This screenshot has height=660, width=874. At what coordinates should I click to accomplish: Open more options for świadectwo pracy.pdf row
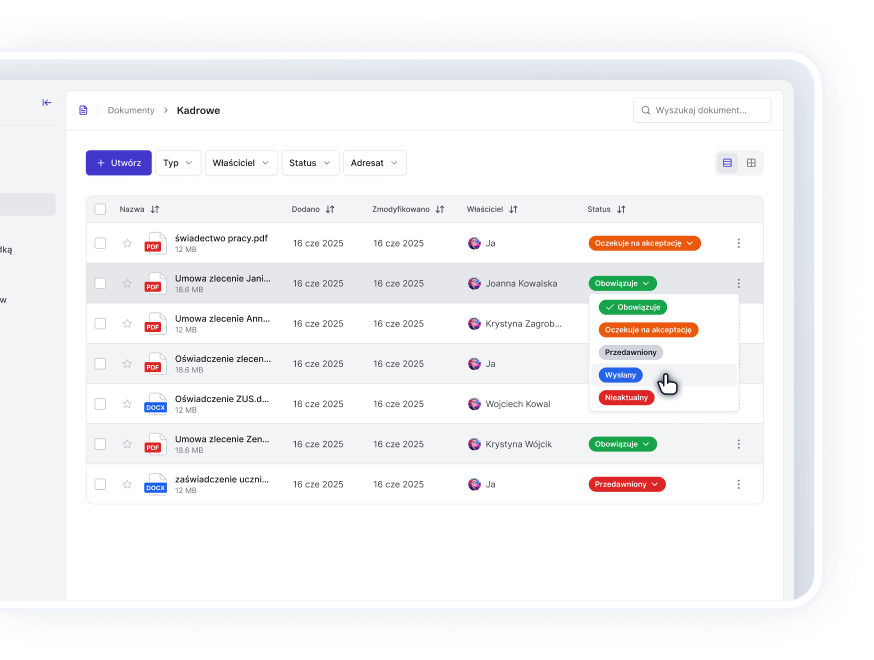[x=739, y=243]
